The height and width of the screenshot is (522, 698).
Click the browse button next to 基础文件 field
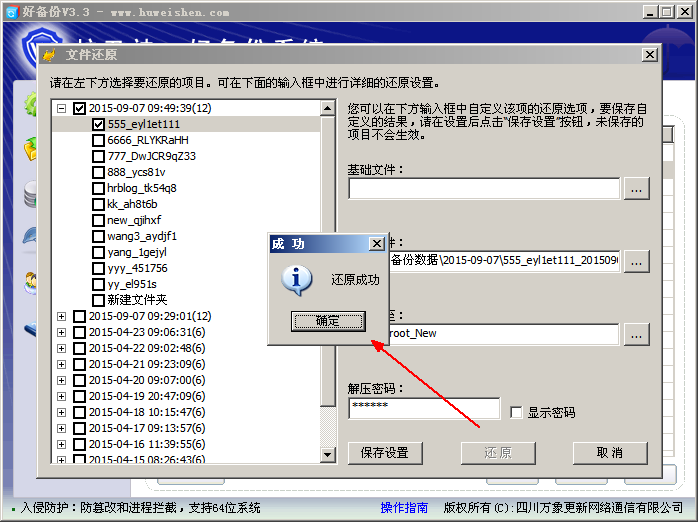[x=637, y=189]
